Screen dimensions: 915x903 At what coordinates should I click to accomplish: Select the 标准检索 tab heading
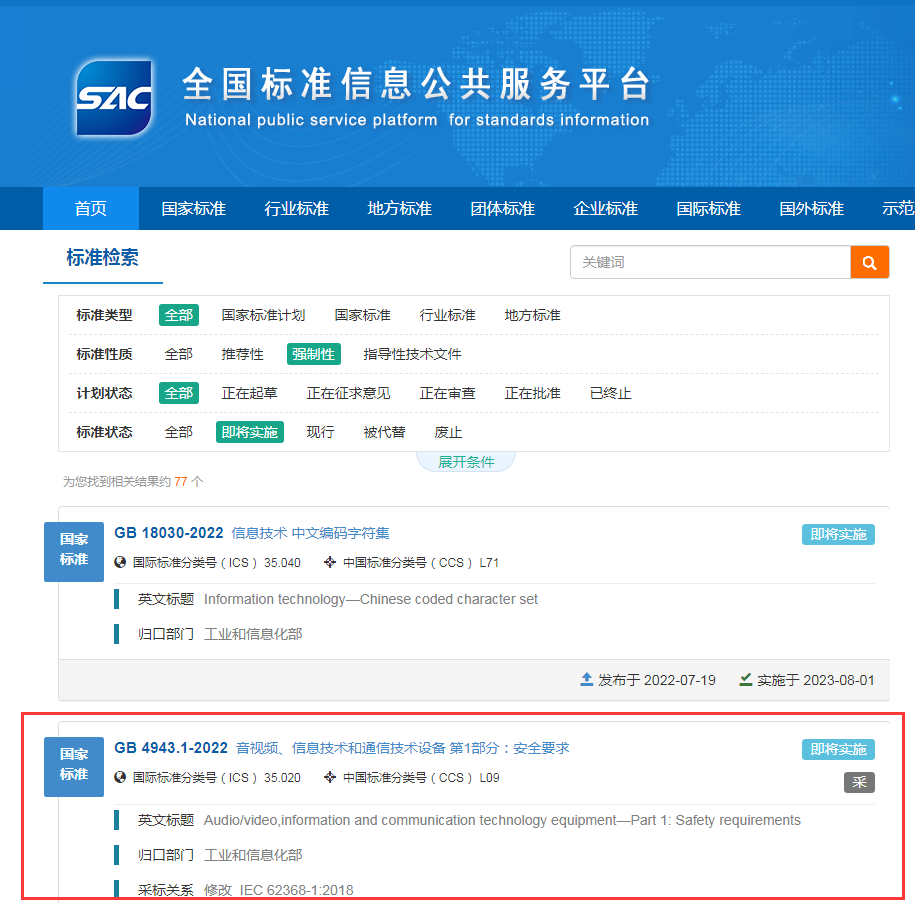tap(103, 257)
